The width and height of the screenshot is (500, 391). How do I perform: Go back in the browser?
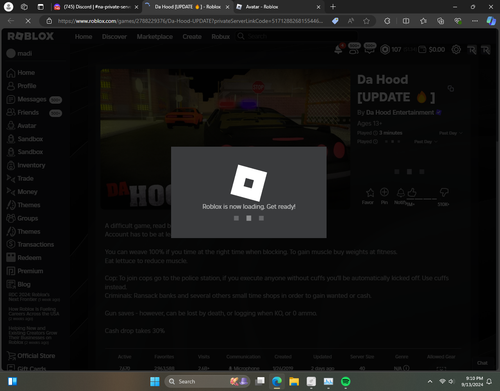tap(11, 21)
